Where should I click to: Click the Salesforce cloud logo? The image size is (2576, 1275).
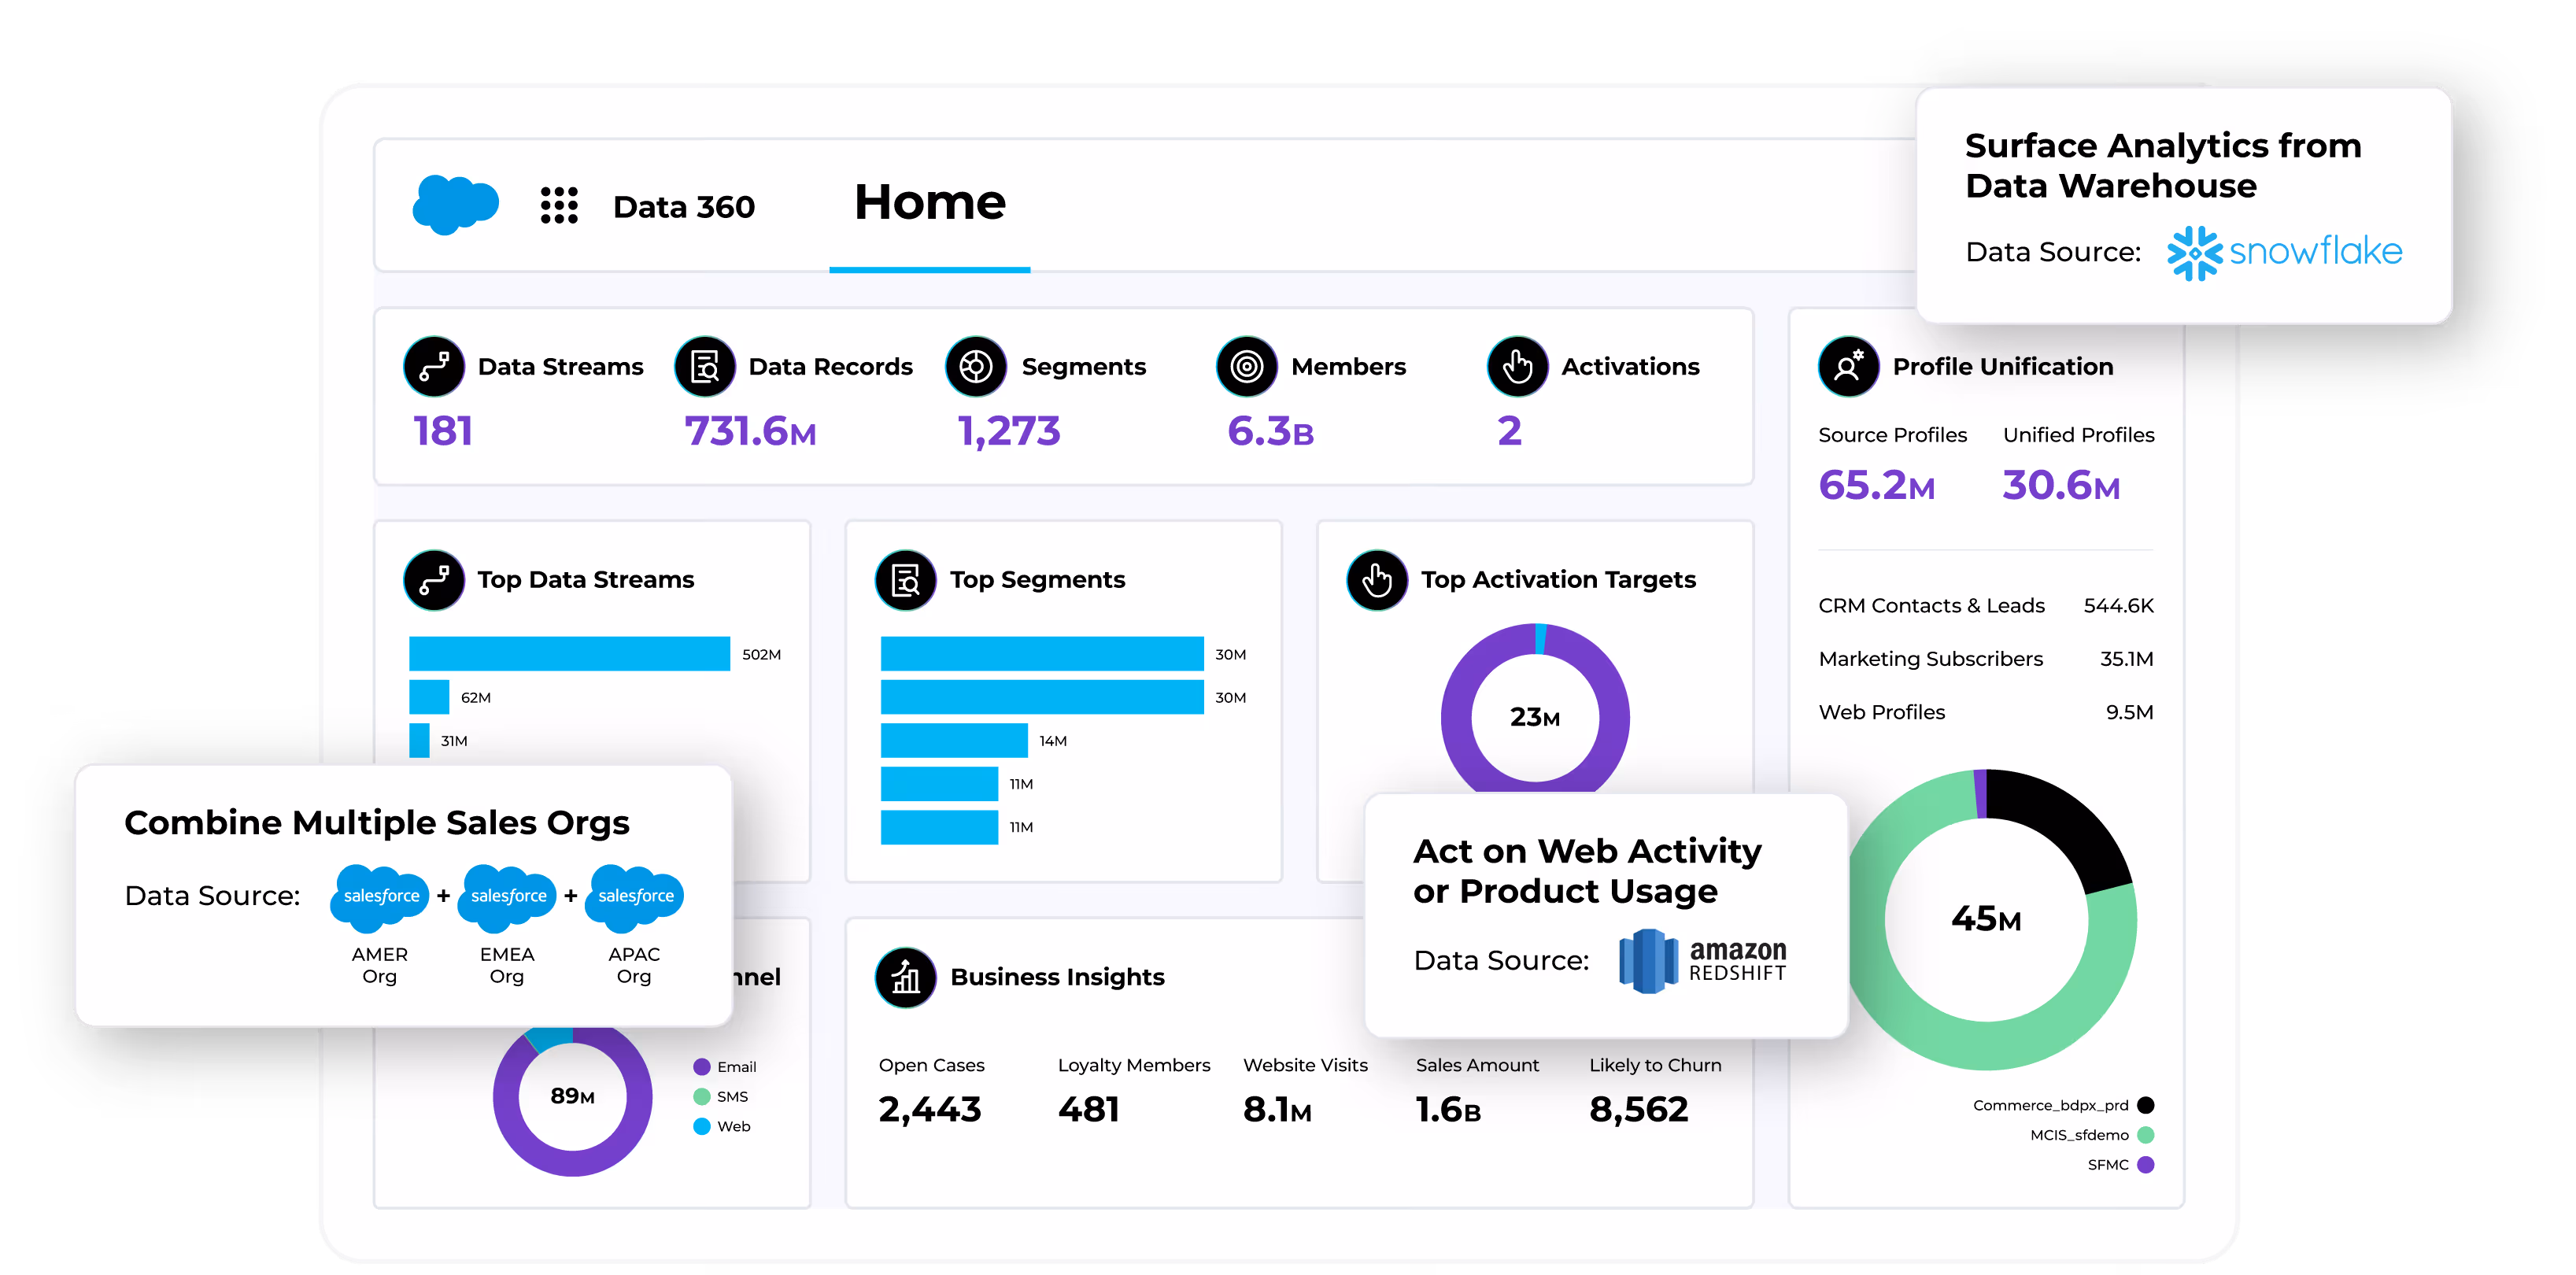(x=455, y=205)
